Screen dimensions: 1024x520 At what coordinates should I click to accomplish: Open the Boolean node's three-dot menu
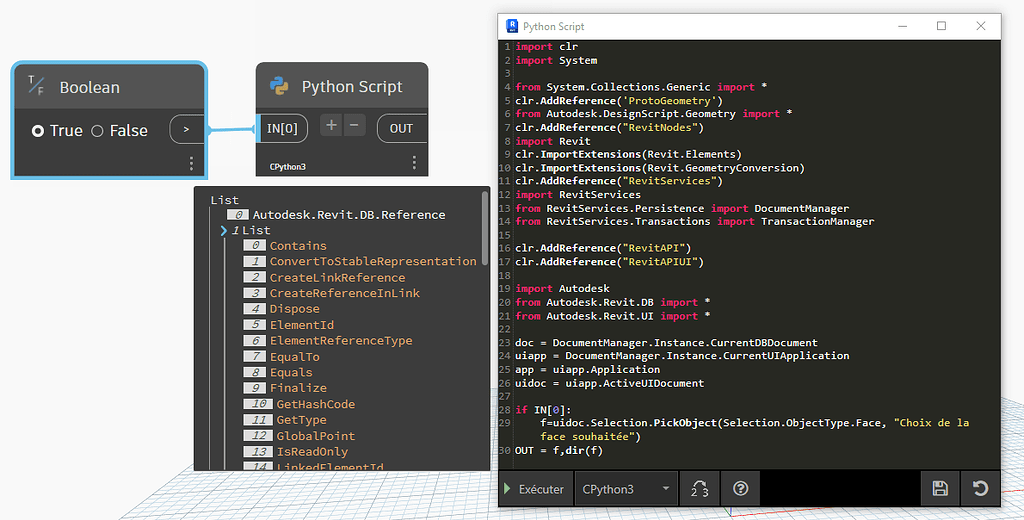point(190,163)
